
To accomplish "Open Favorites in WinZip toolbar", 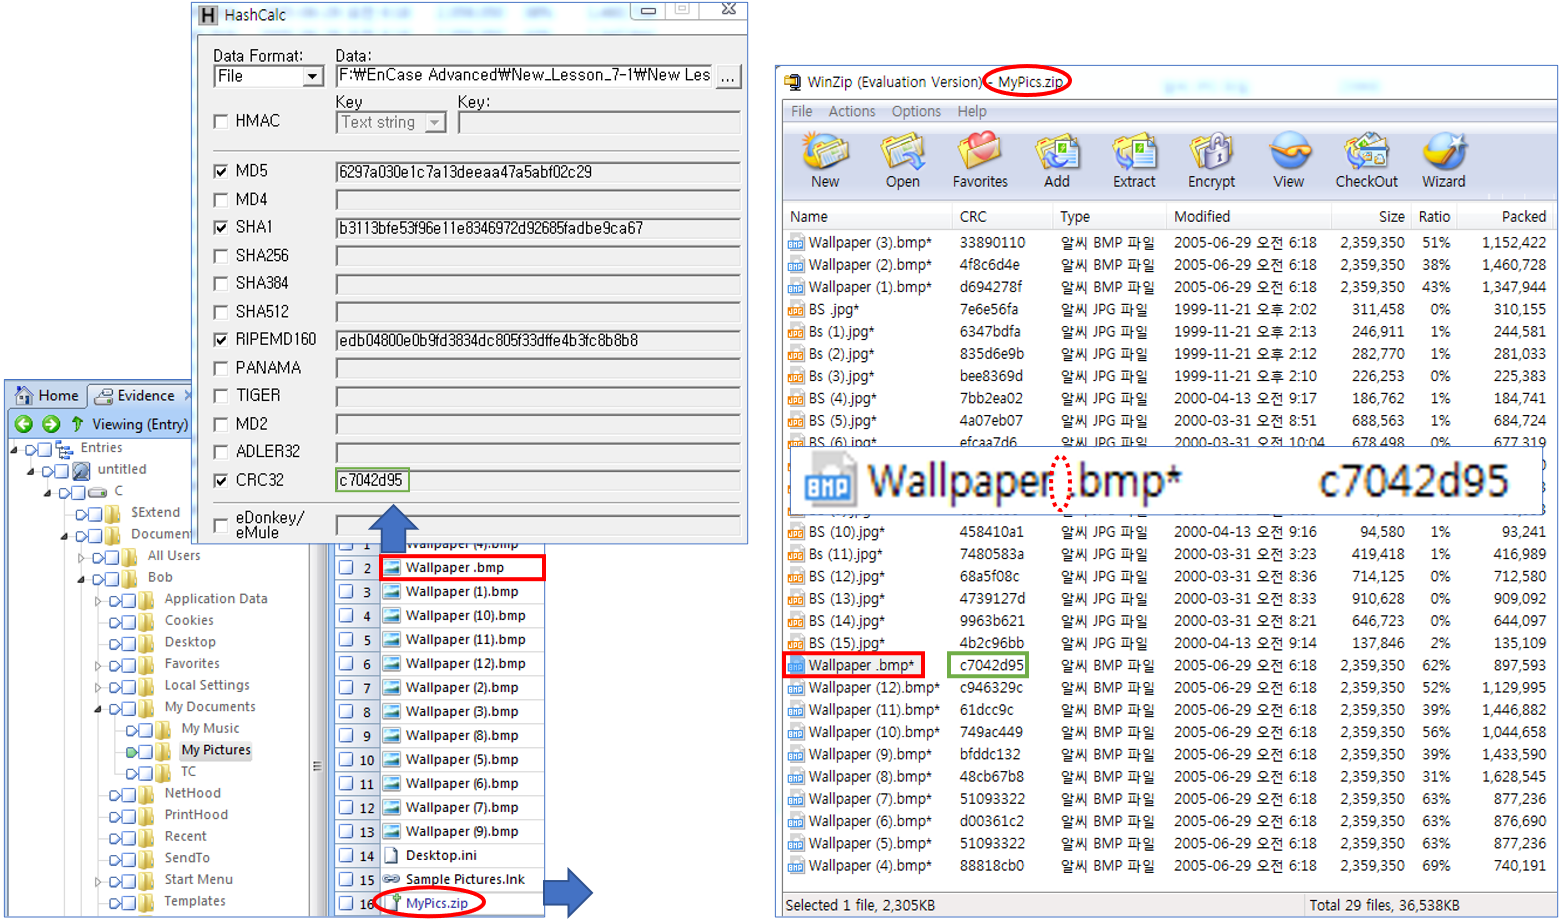I will 979,152.
